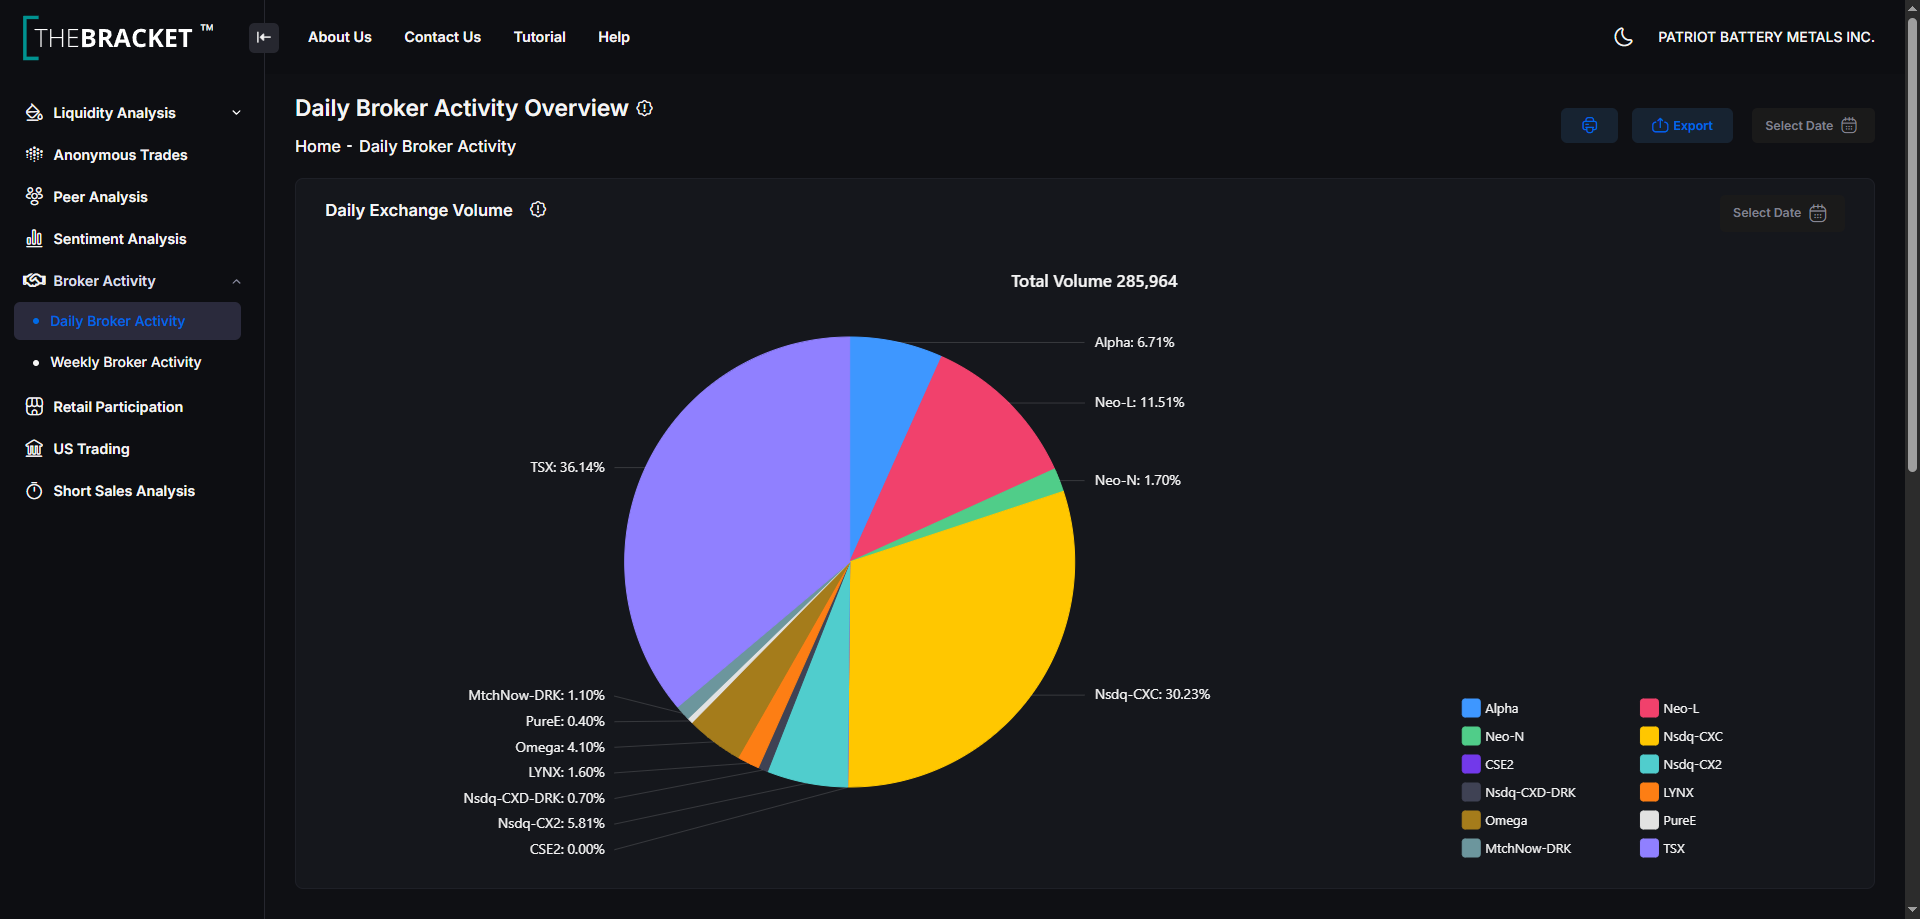Collapse the Broker Activity chevron

click(237, 281)
